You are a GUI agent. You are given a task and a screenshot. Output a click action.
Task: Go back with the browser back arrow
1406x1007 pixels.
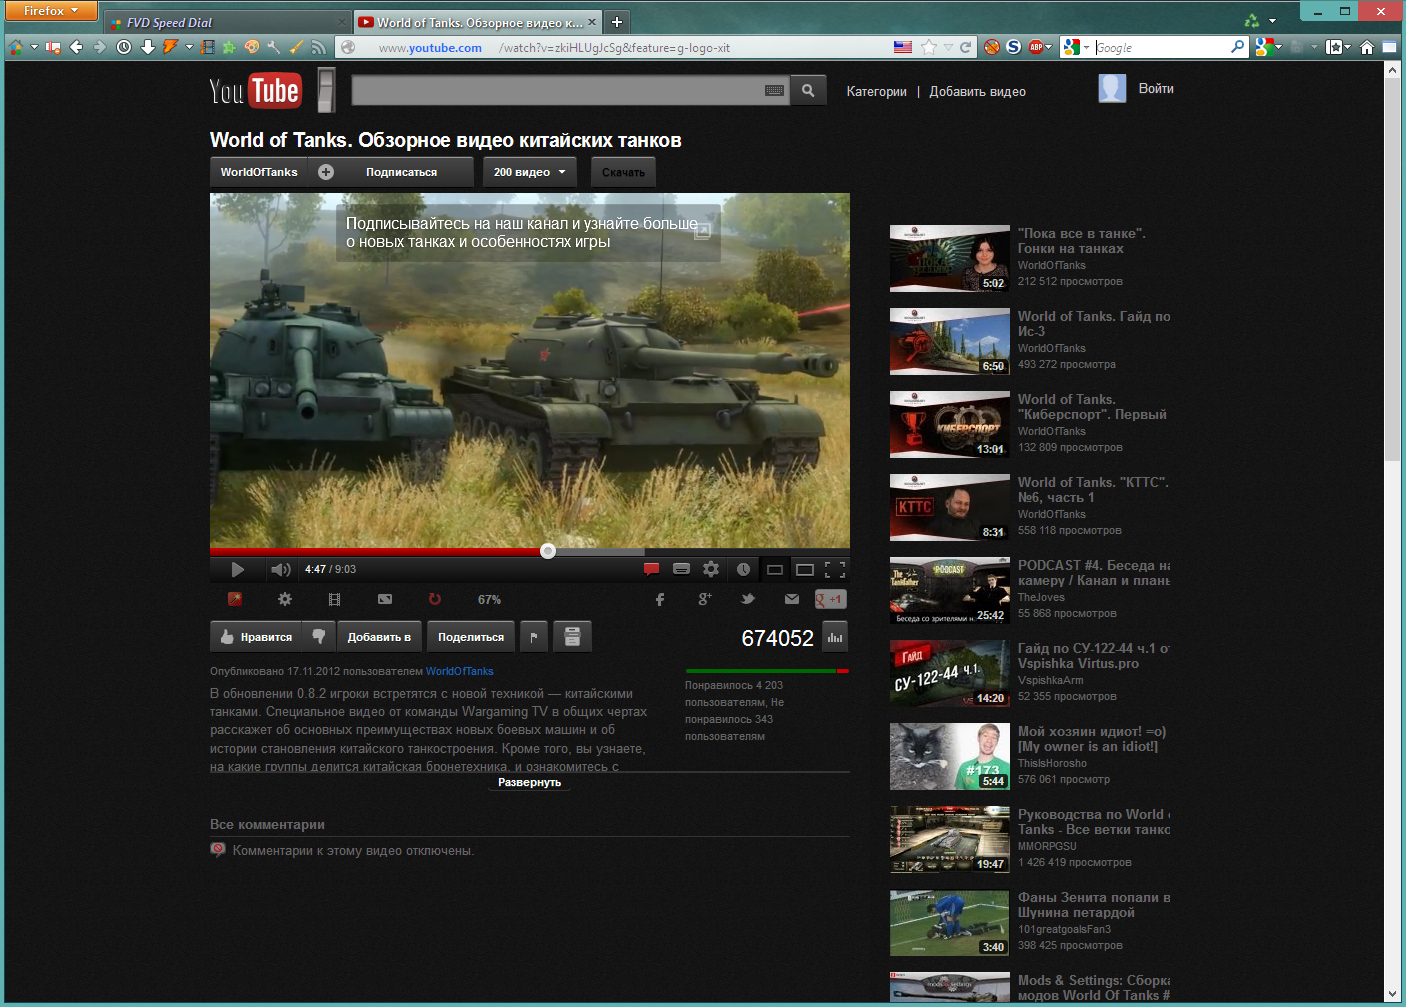pyautogui.click(x=76, y=47)
